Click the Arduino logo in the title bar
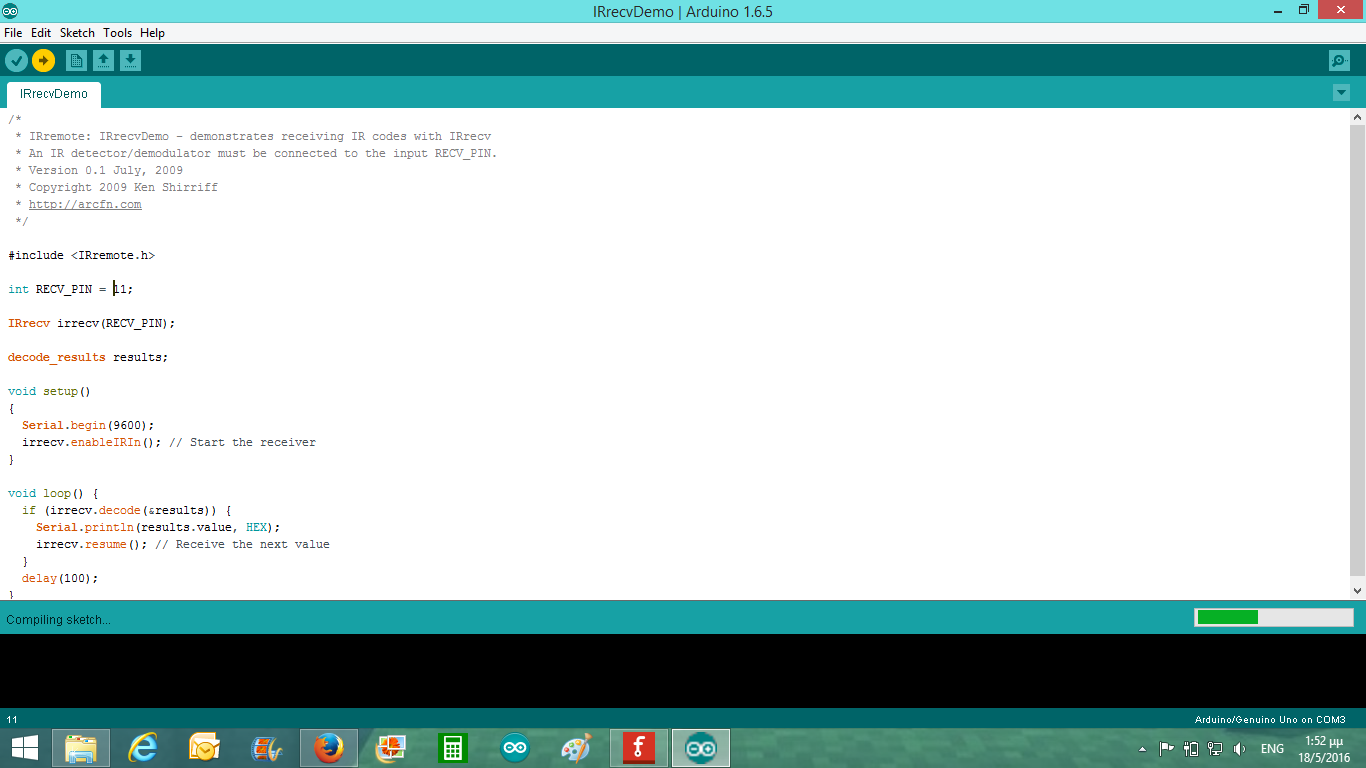Screen dimensions: 1366x768 [x=10, y=11]
